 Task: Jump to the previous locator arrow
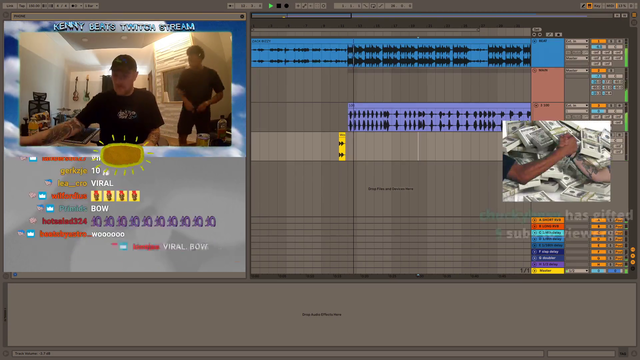(534, 35)
